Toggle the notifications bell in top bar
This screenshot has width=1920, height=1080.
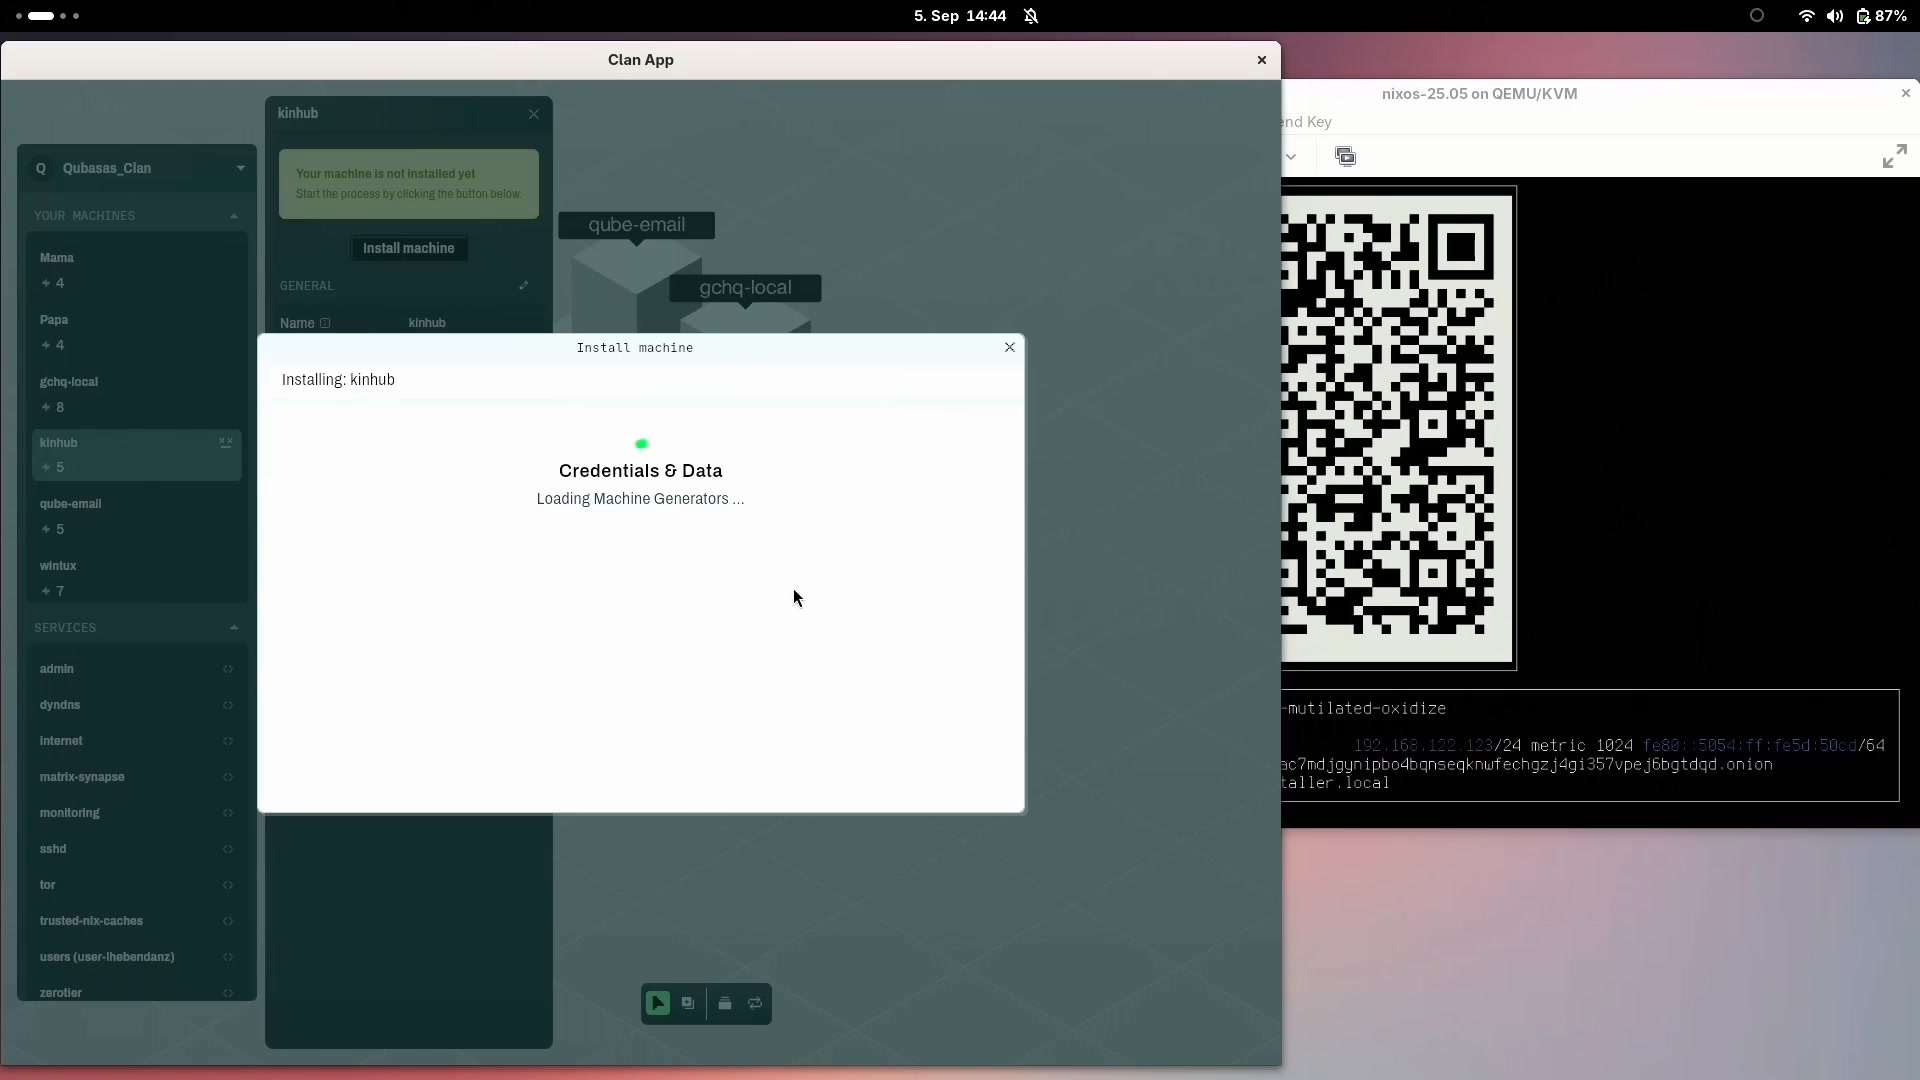1031,16
